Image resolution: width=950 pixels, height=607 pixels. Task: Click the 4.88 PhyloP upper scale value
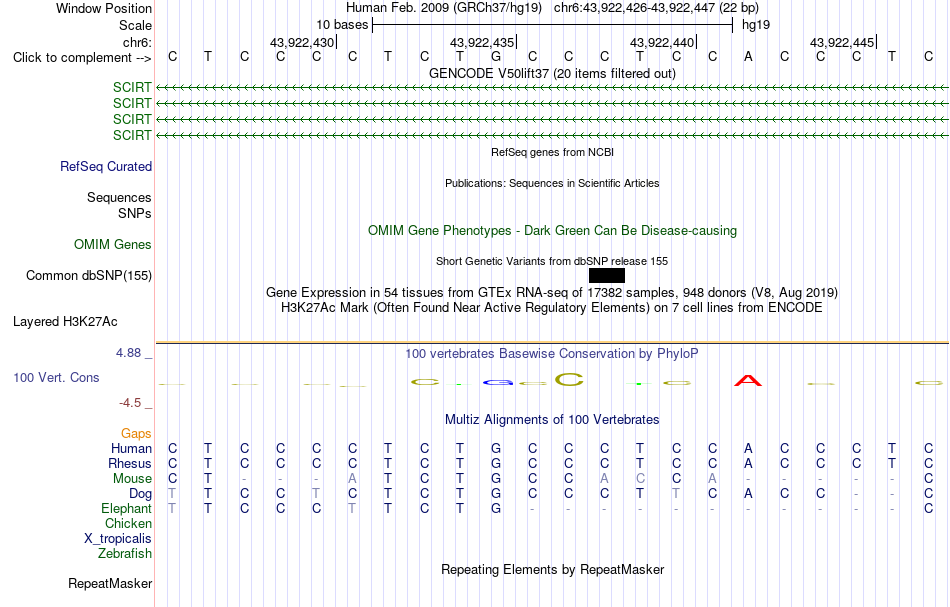point(128,353)
